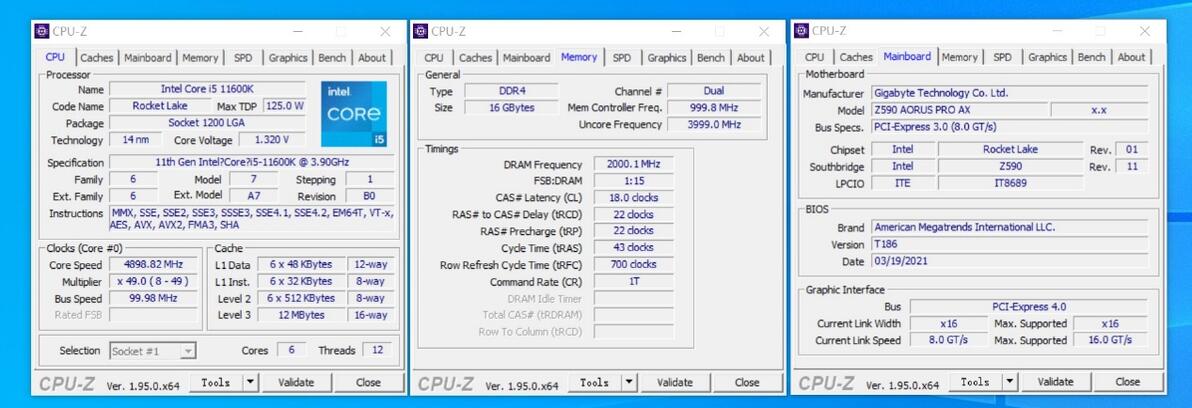
Task: Open the Memory tab in the CPU window
Action: (x=200, y=58)
